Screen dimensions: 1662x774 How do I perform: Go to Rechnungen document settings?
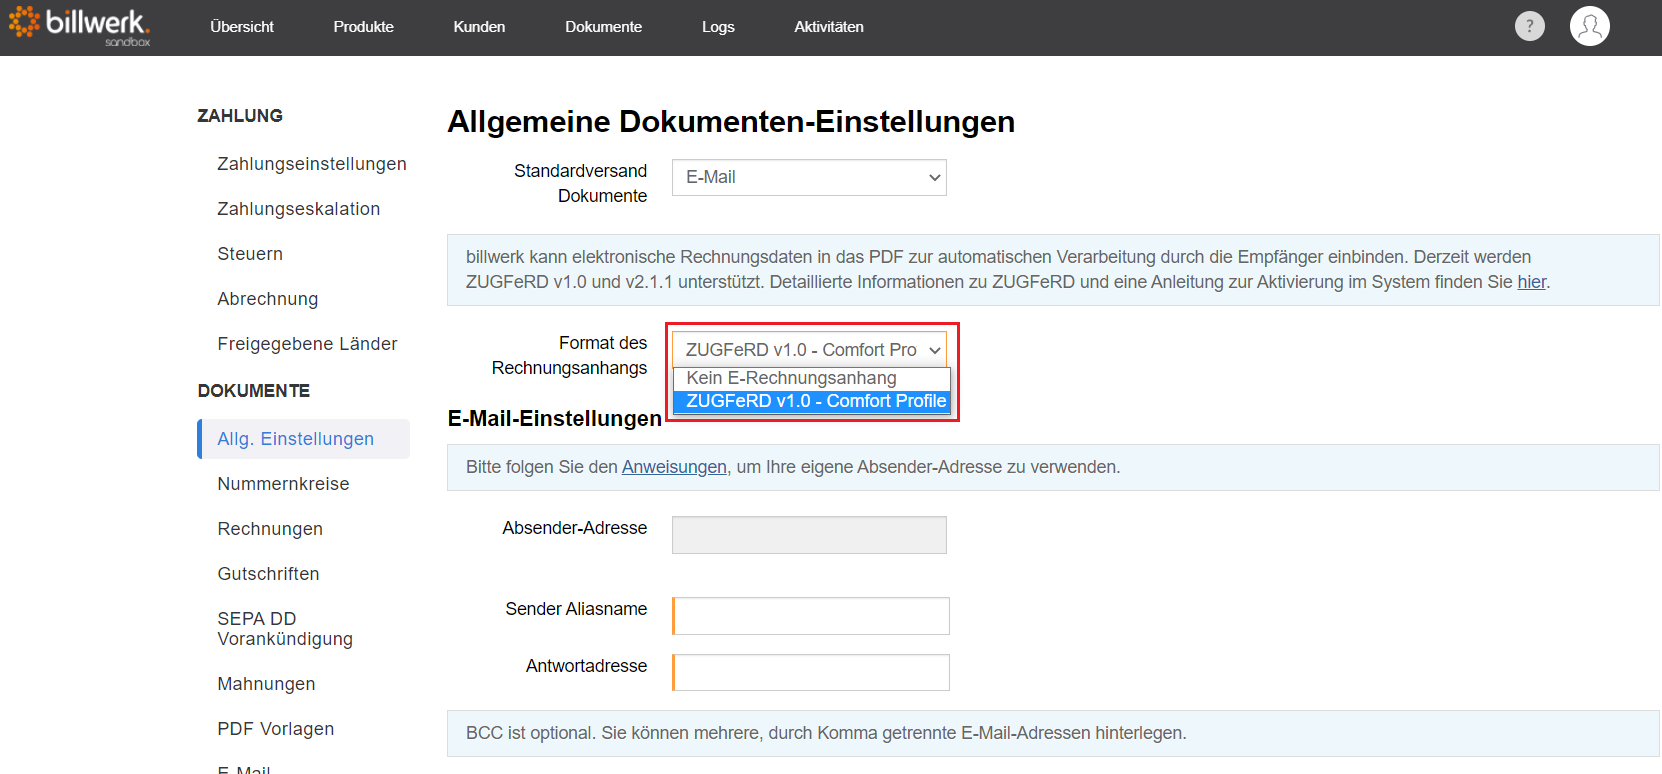(270, 529)
